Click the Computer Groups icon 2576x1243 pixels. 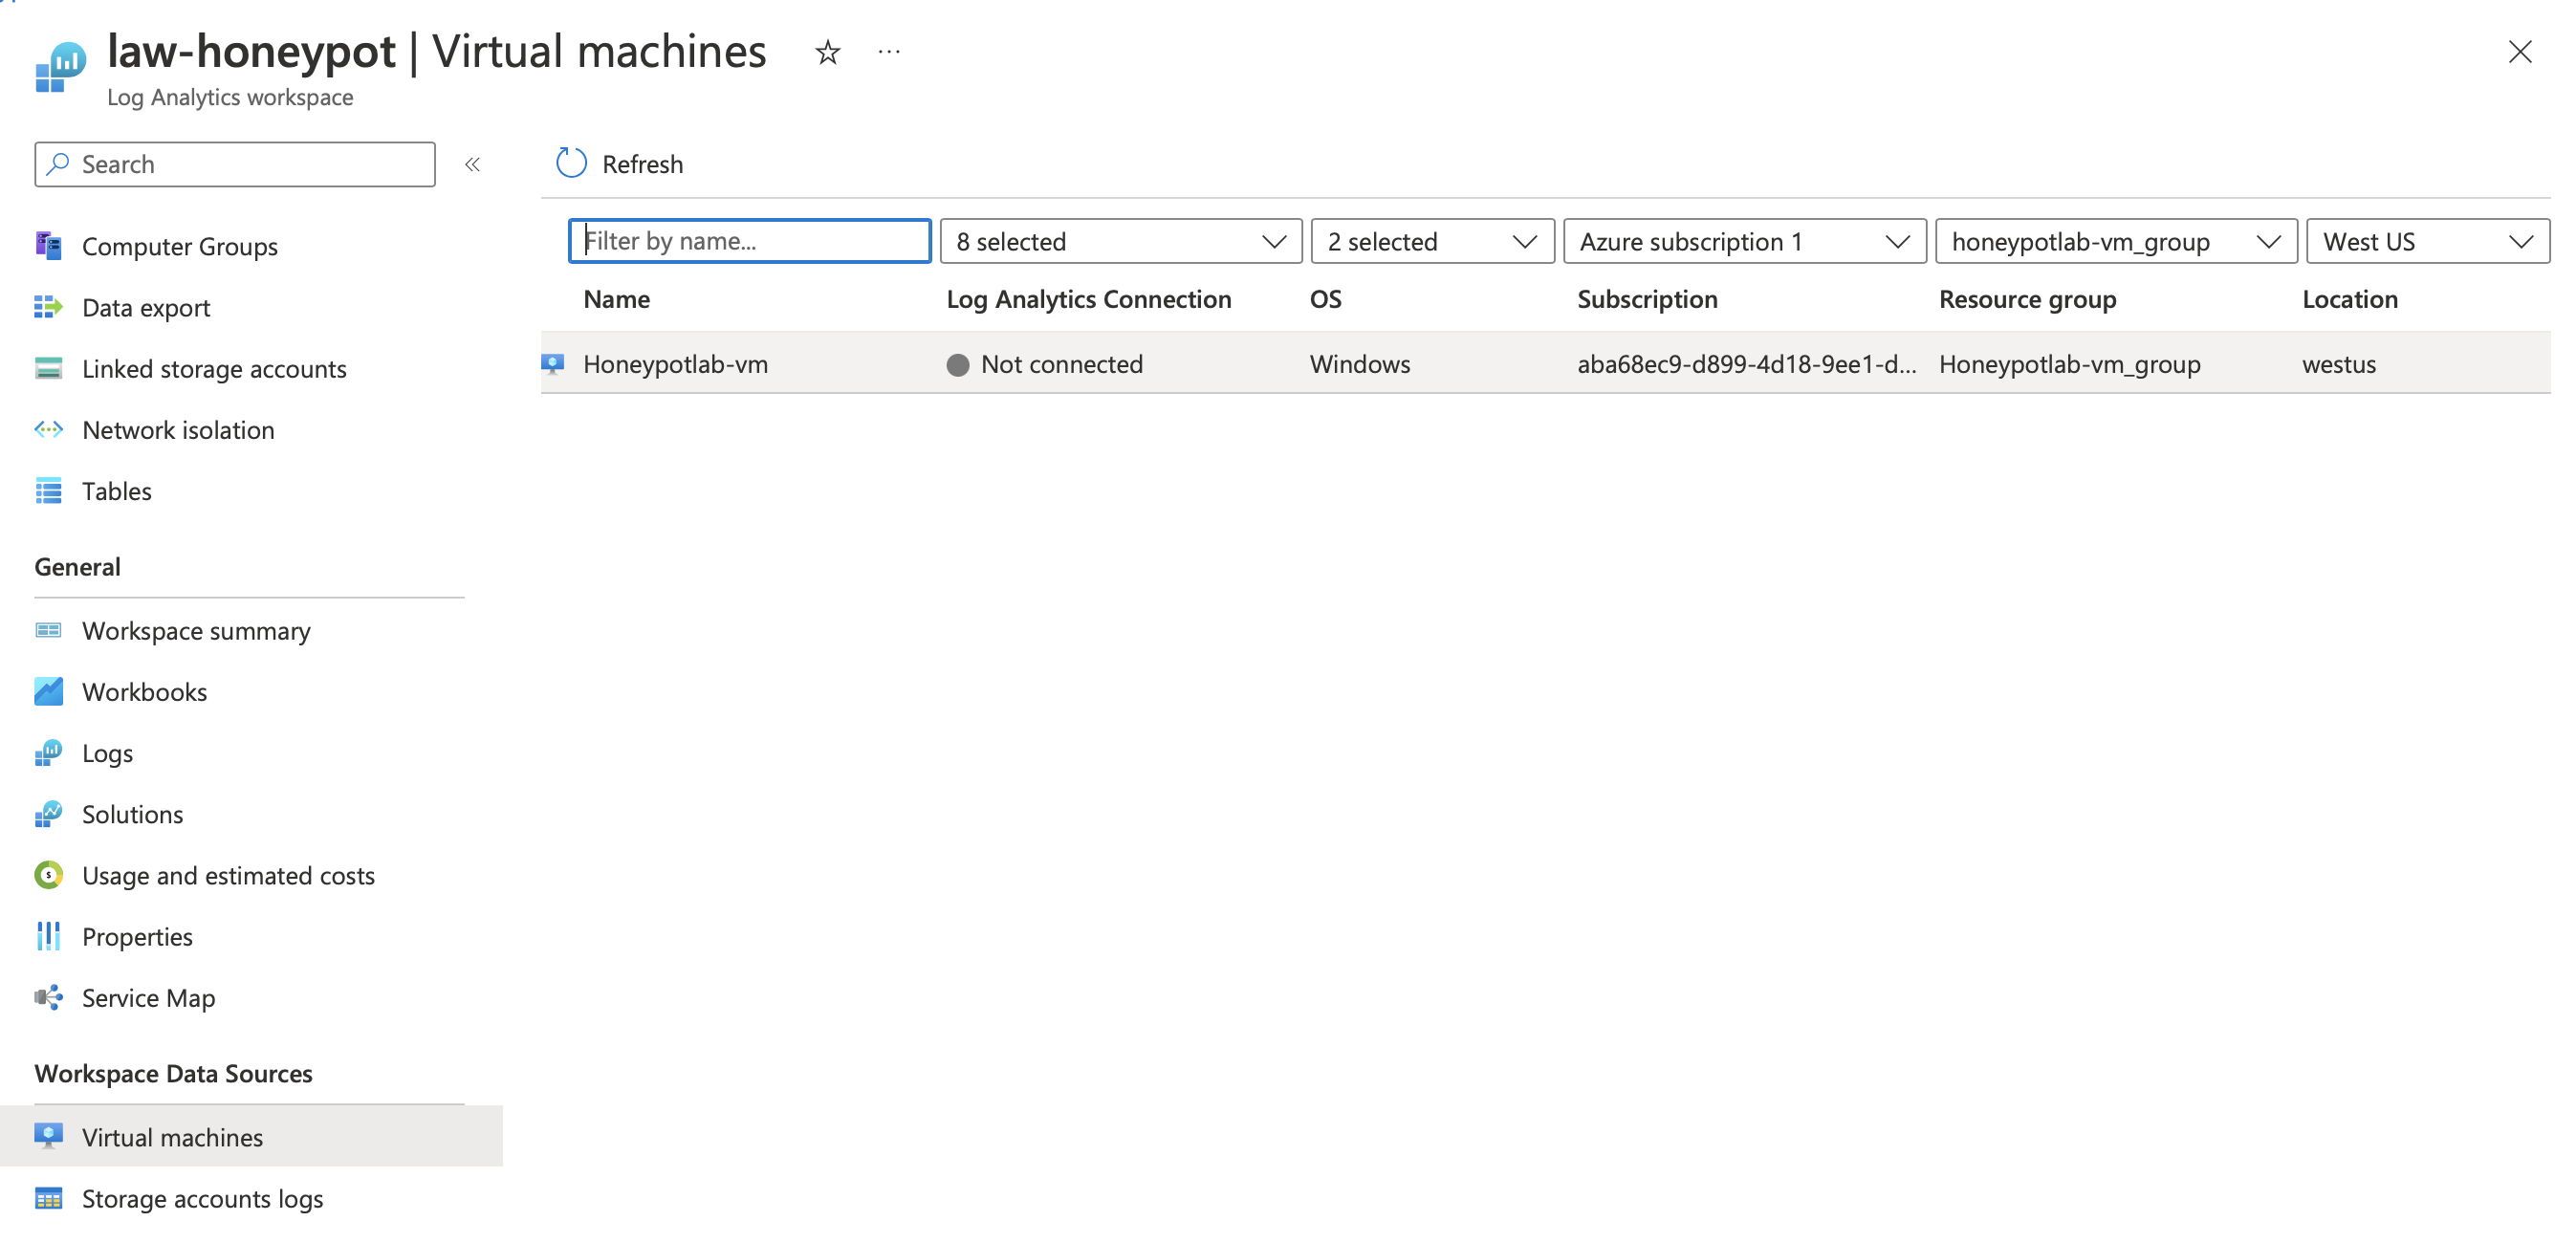[x=48, y=245]
